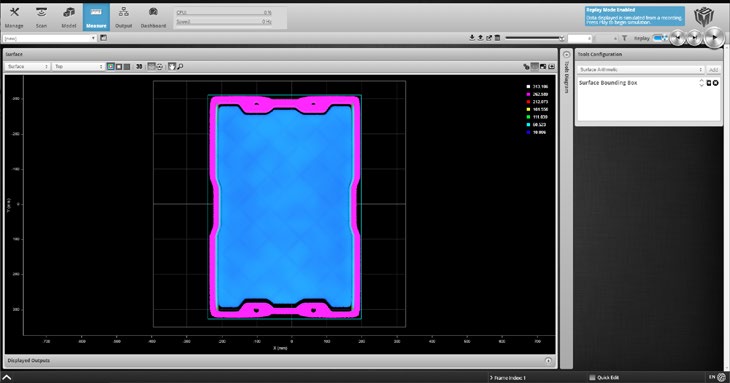Toggle the Replay mode switch
The width and height of the screenshot is (730, 383).
click(660, 38)
